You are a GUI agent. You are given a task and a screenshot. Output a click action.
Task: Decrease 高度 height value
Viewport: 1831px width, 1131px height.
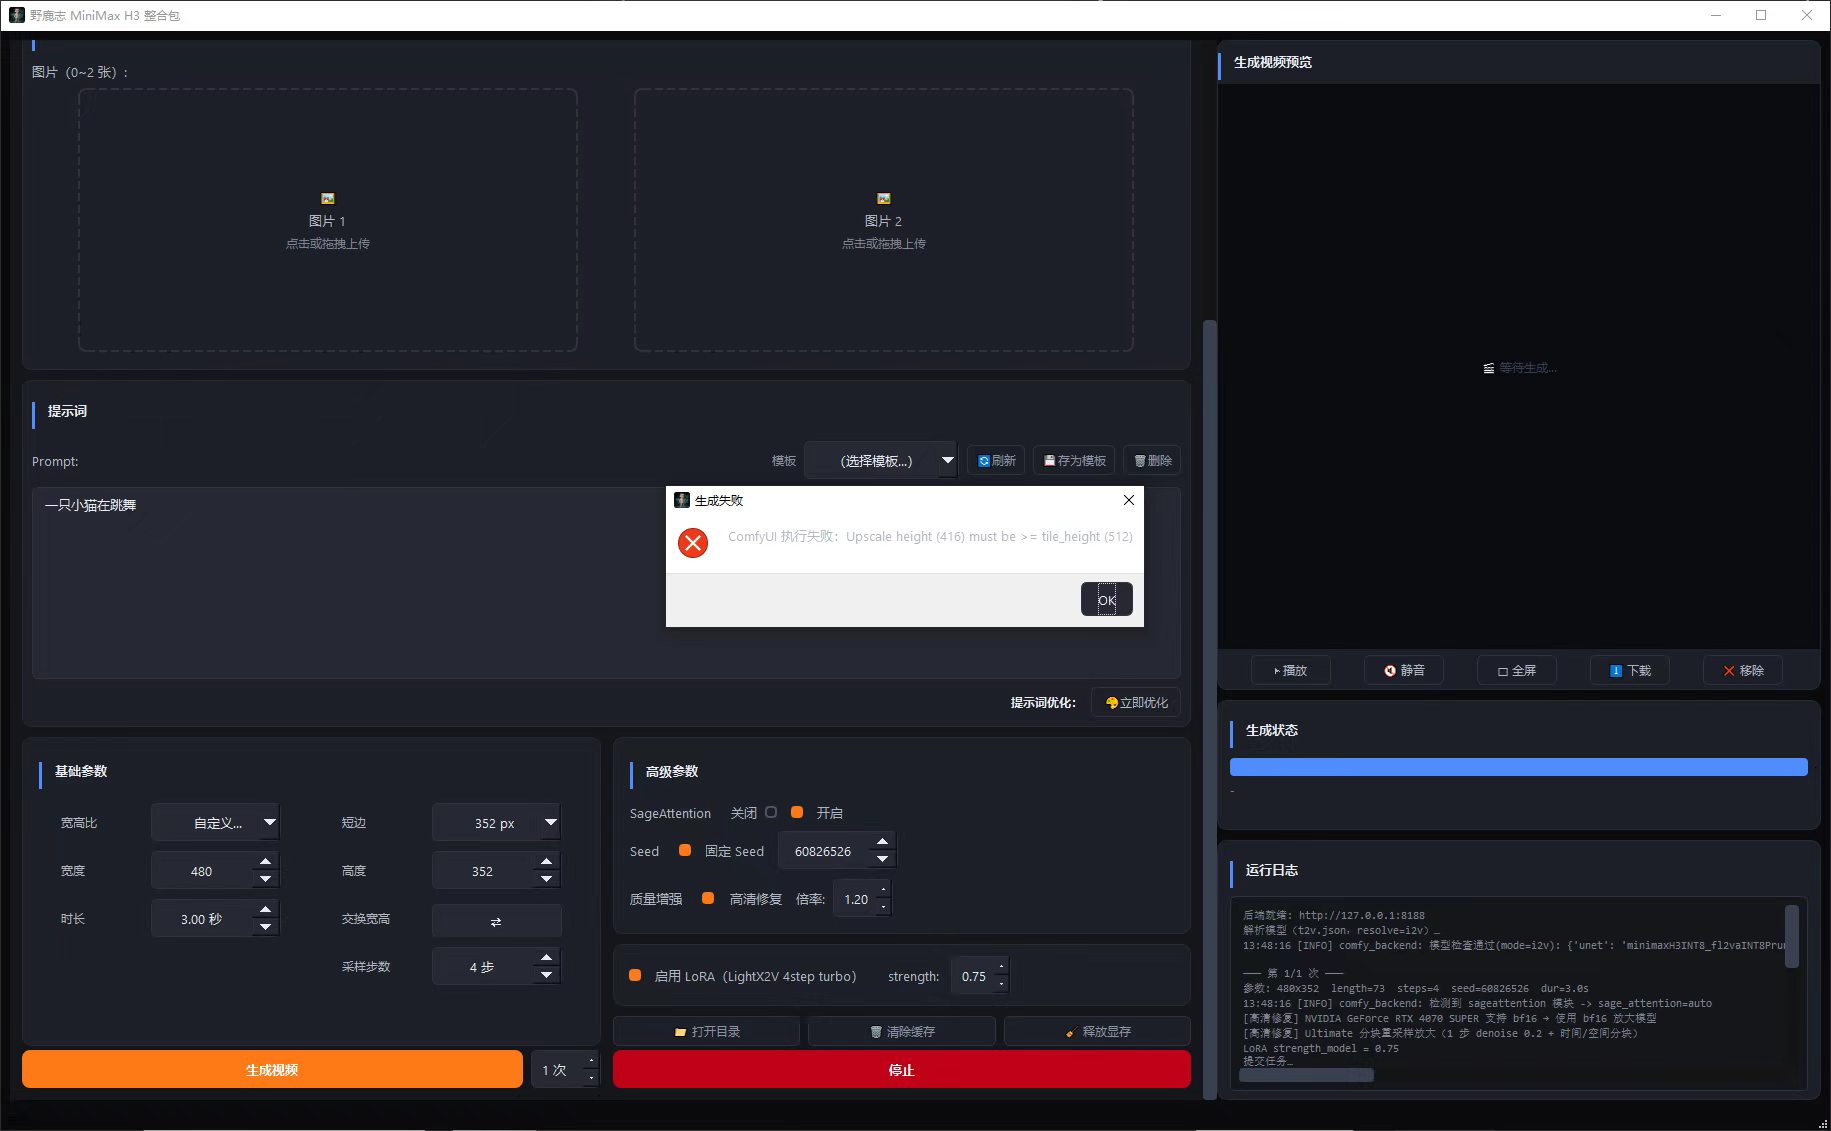[x=546, y=880]
